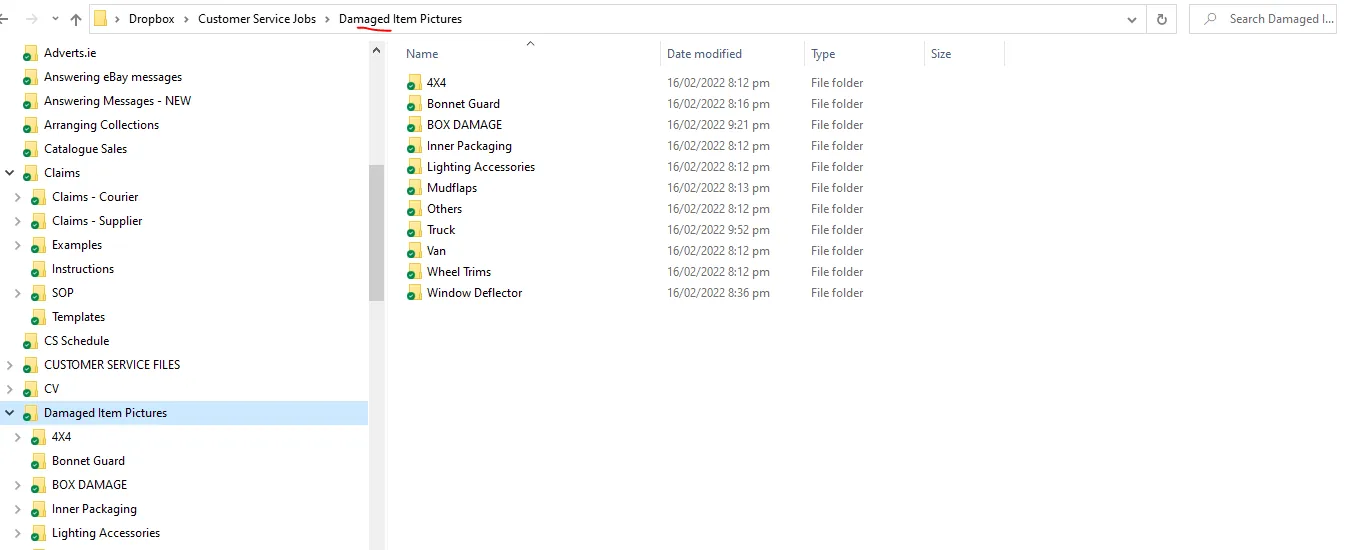Click the Instructions folder icon in tree
1349x550 pixels.
pyautogui.click(x=38, y=269)
